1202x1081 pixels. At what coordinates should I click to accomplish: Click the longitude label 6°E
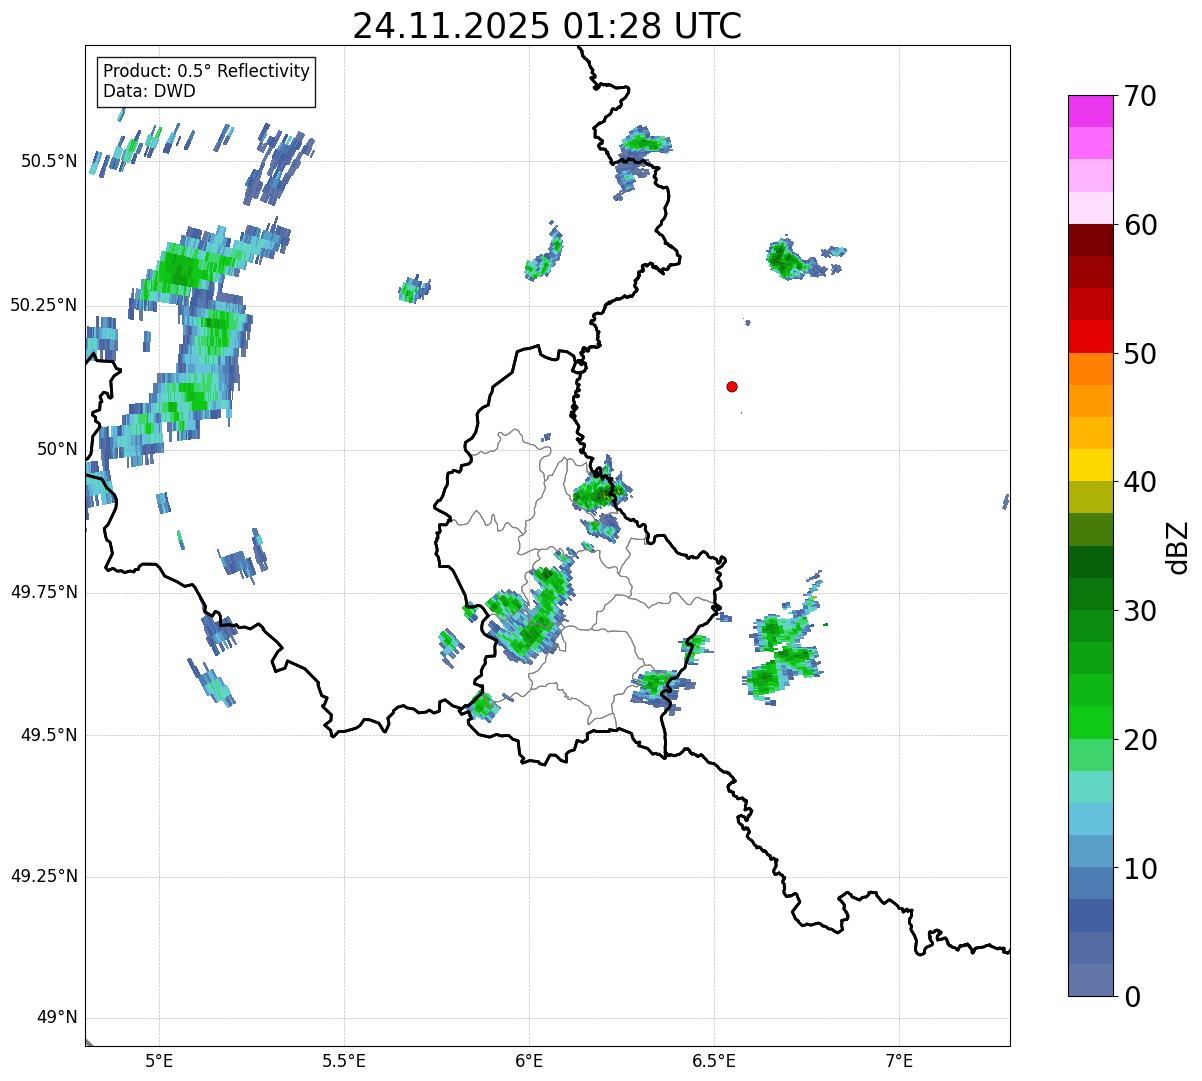coord(529,1061)
